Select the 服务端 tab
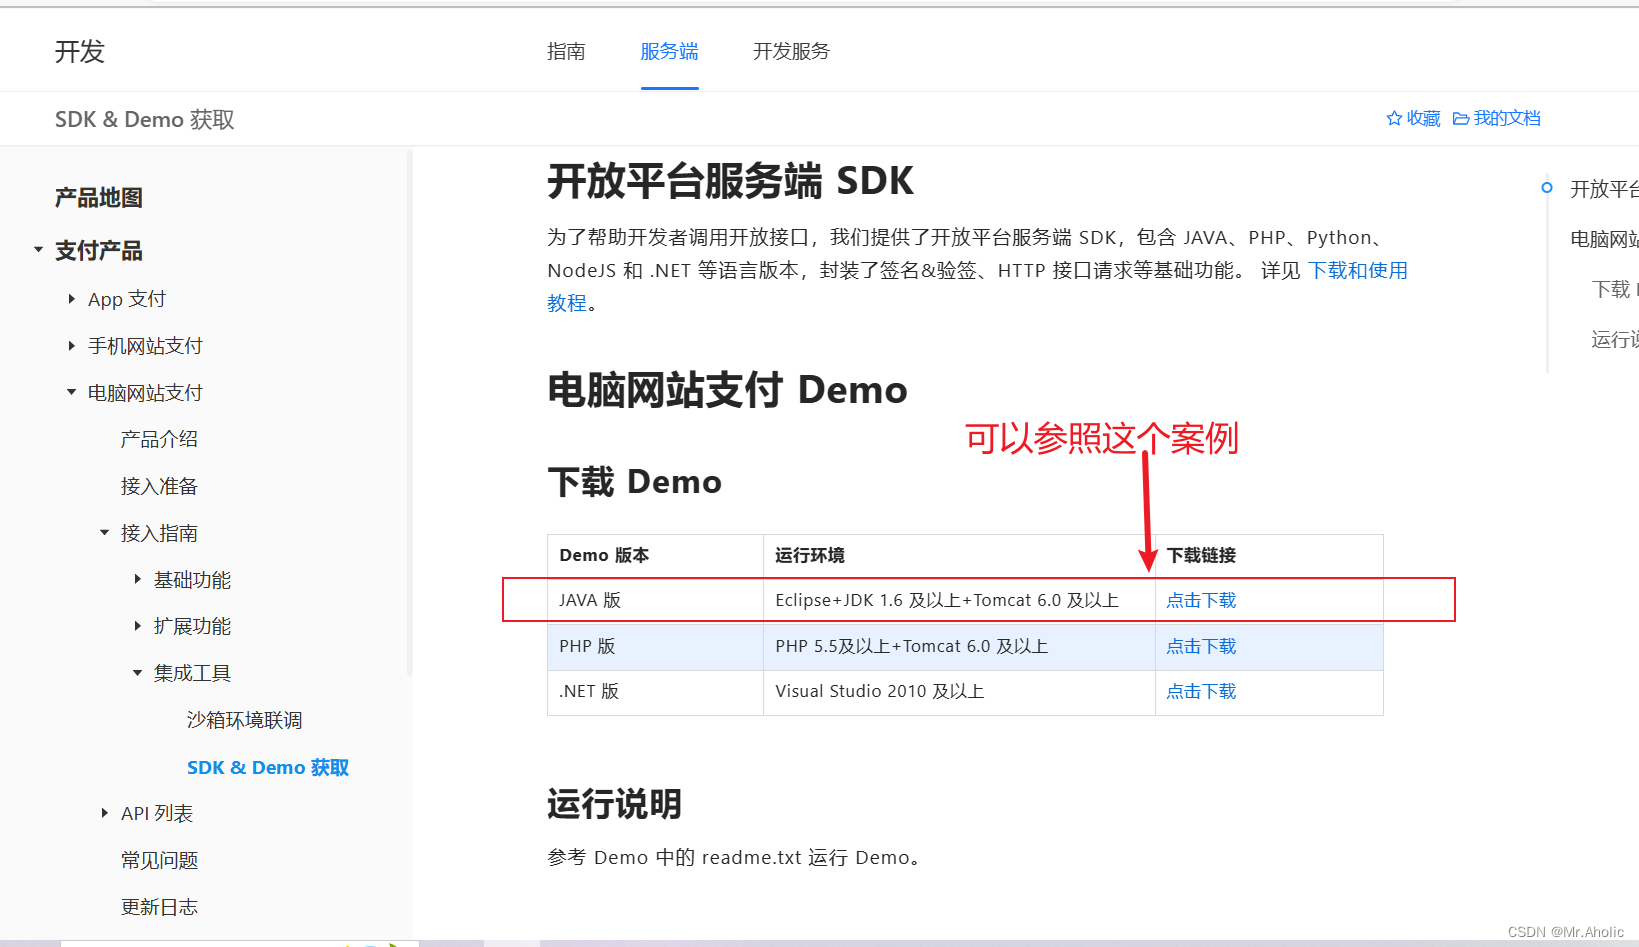 669,51
